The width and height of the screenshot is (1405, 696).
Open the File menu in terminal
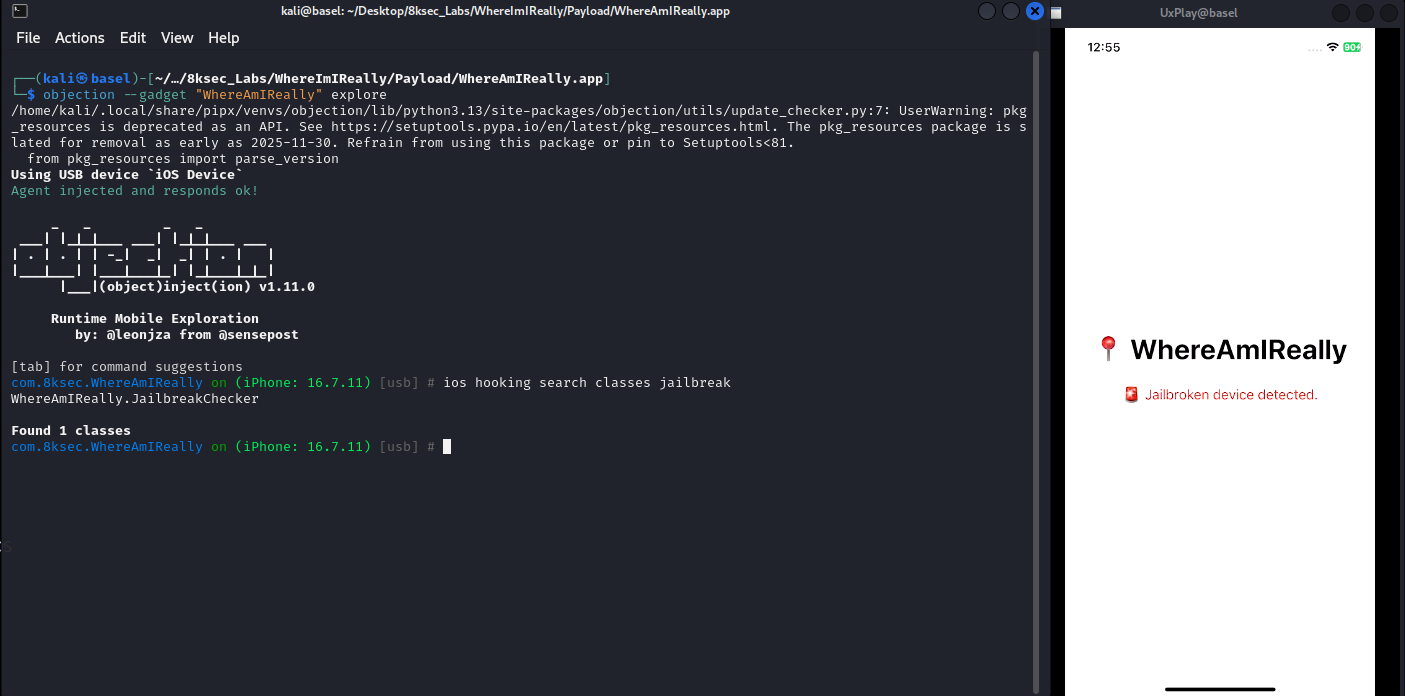click(x=28, y=38)
